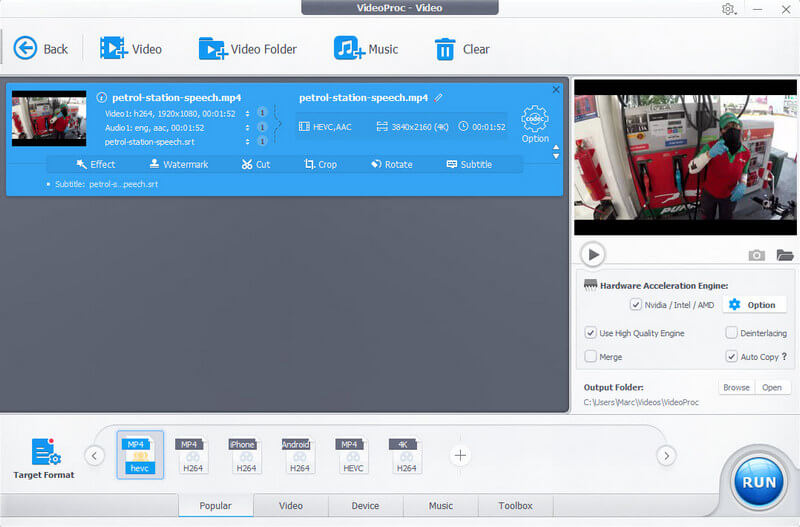Viewport: 800px width, 527px height.
Task: Play the preview video
Action: pyautogui.click(x=593, y=254)
